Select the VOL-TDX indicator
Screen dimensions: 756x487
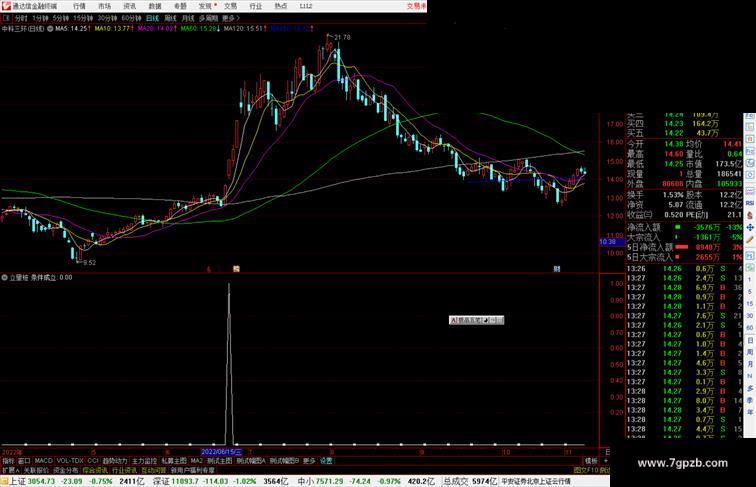70,461
